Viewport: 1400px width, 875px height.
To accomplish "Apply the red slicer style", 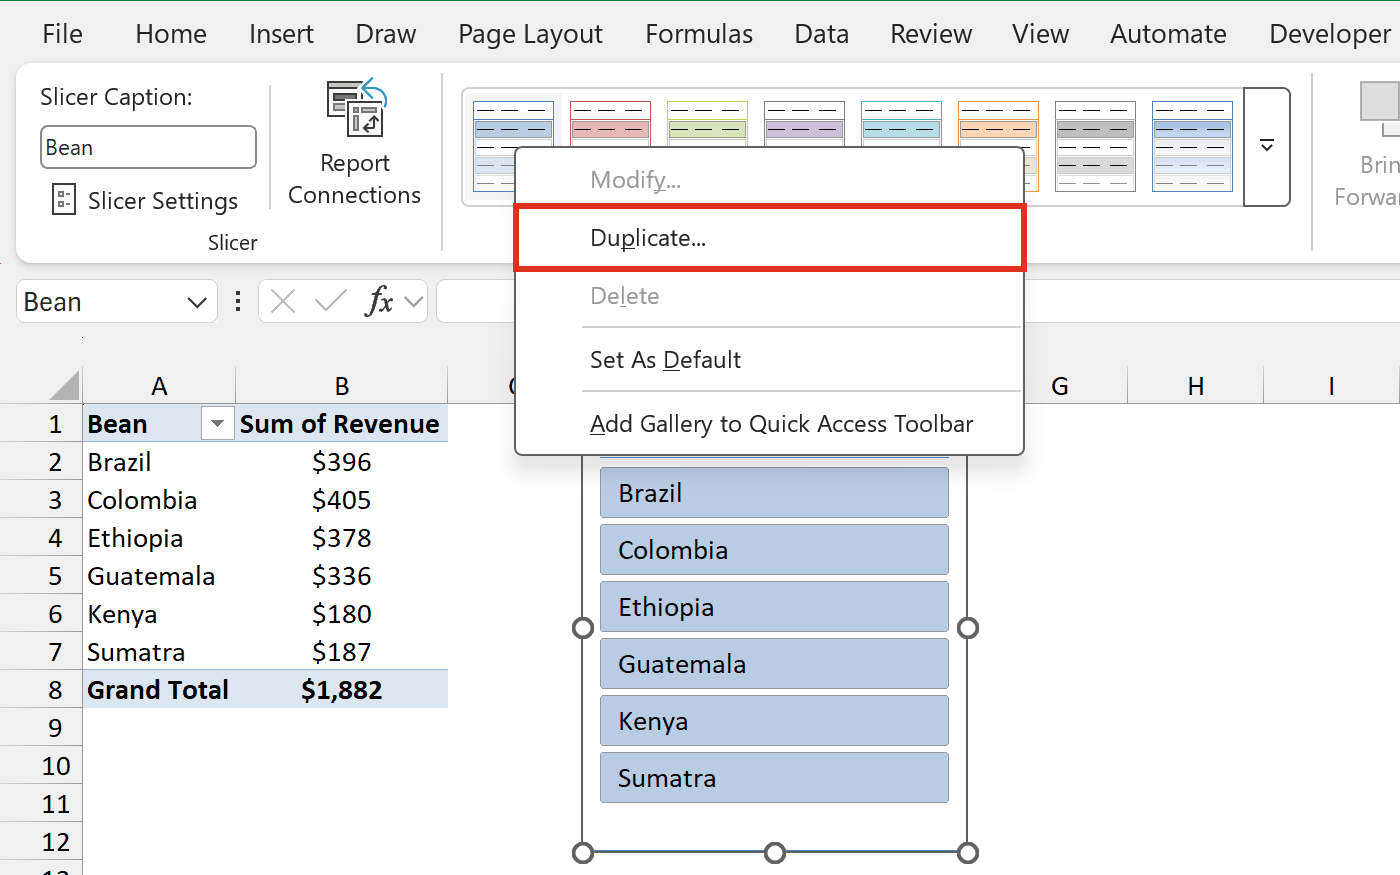I will (x=610, y=123).
